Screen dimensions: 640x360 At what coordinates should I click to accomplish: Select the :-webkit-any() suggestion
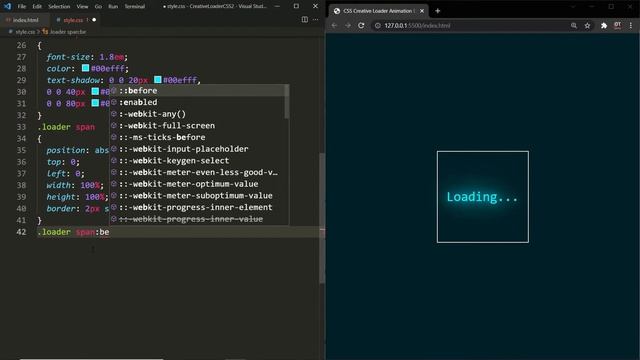[x=197, y=114]
